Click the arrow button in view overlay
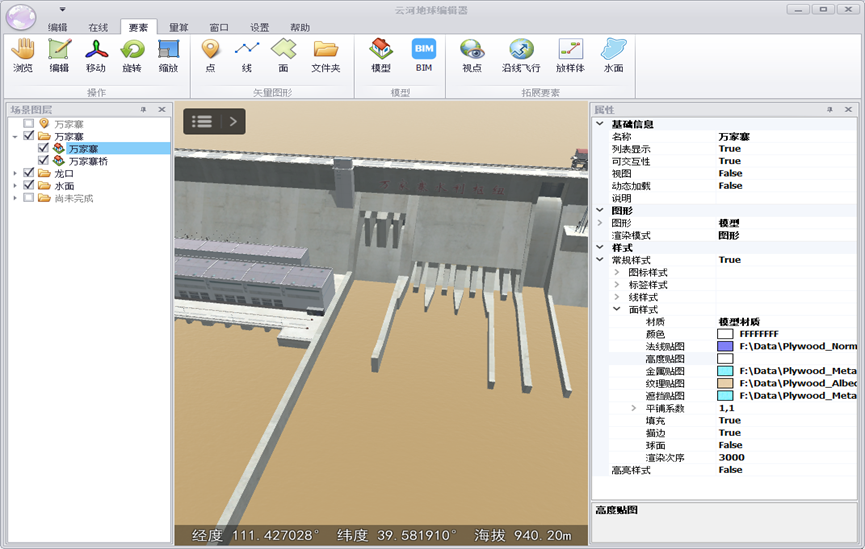The width and height of the screenshot is (865, 549). (233, 121)
